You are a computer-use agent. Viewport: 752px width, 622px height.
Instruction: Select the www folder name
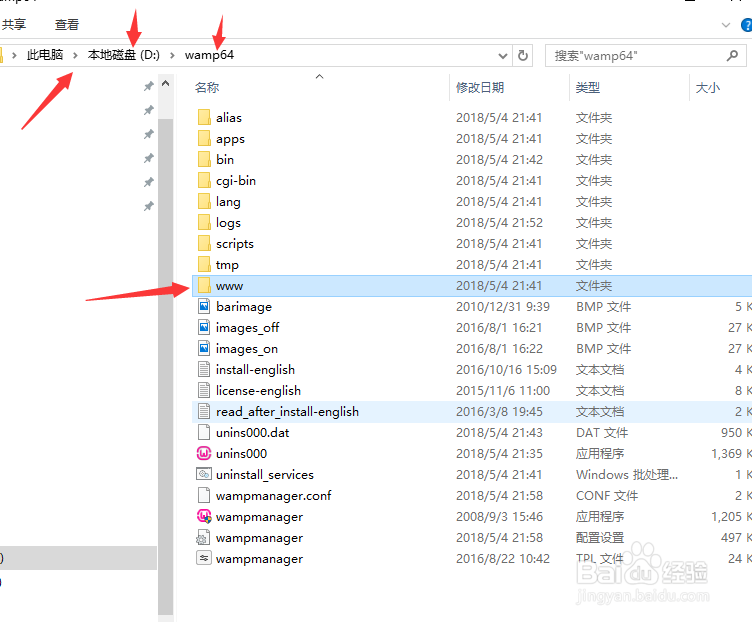click(x=229, y=286)
